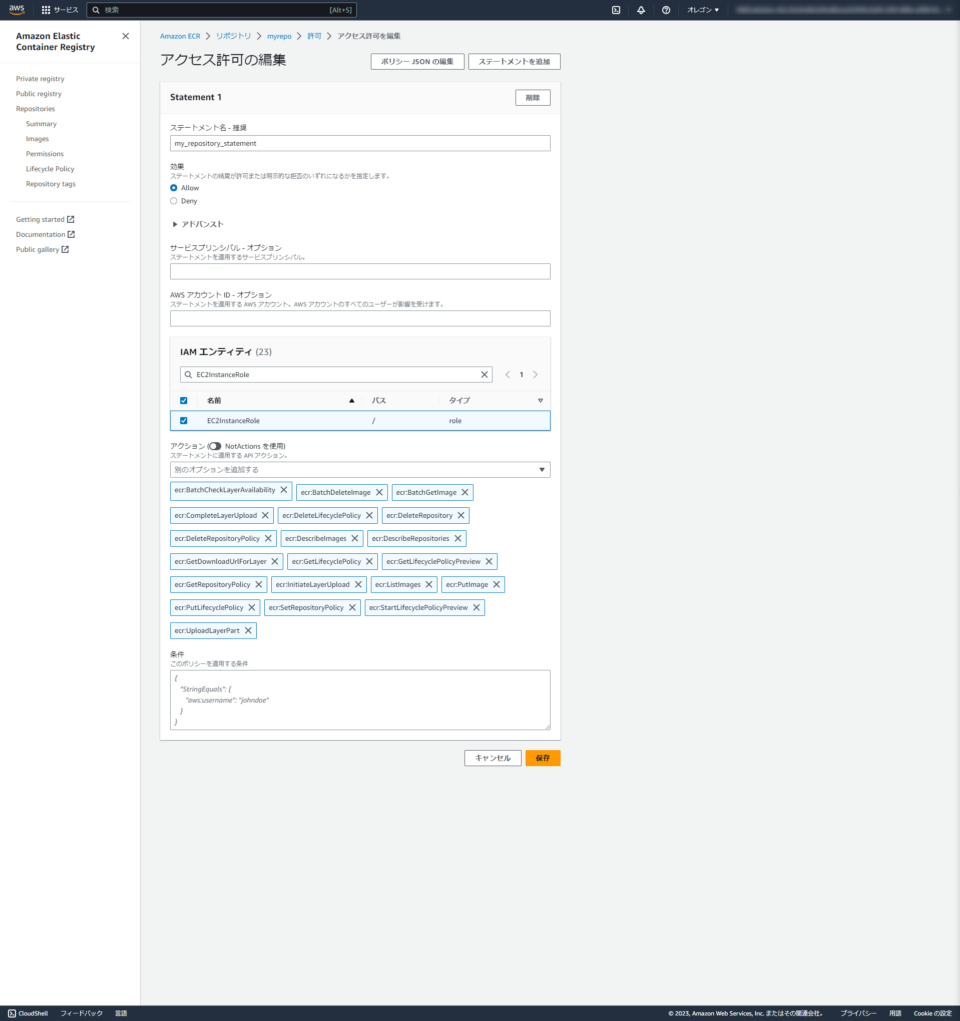Open the notifications bell icon
The image size is (960, 1021).
640,10
